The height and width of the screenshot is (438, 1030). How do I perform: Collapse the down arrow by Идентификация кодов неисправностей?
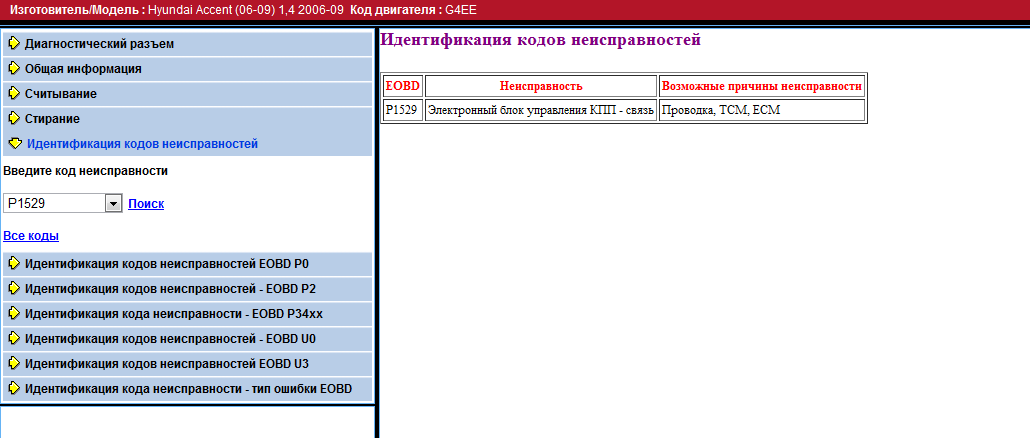(15, 144)
